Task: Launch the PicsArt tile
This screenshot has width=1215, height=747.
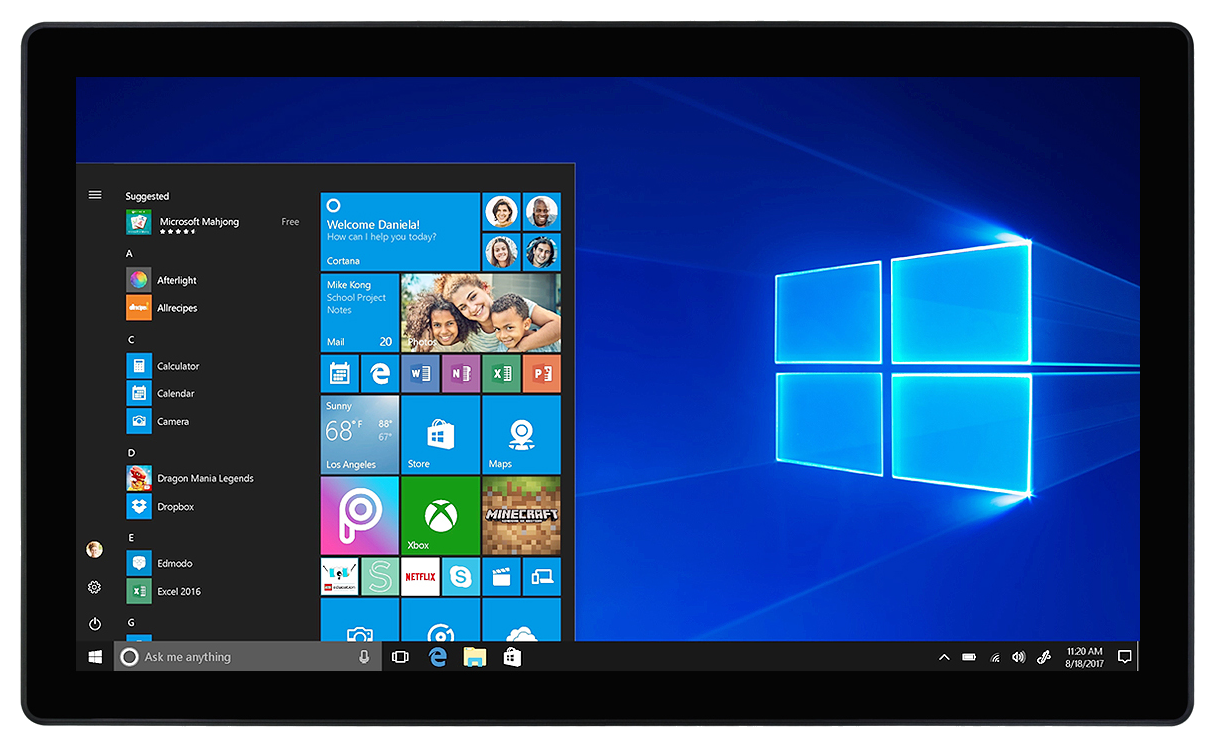Action: click(x=360, y=516)
